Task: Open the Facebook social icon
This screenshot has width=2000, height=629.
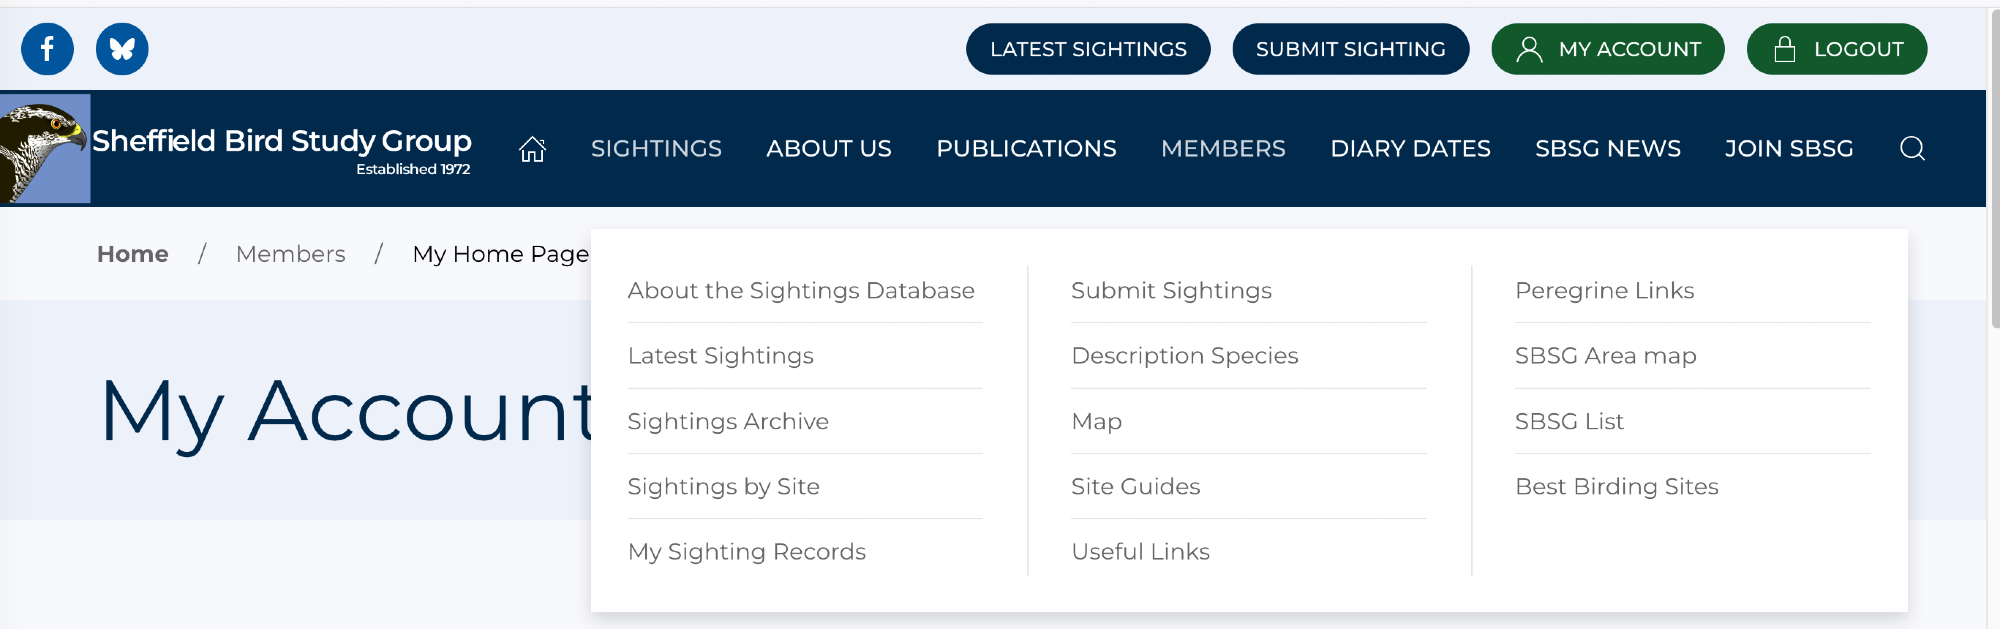Action: tap(47, 49)
